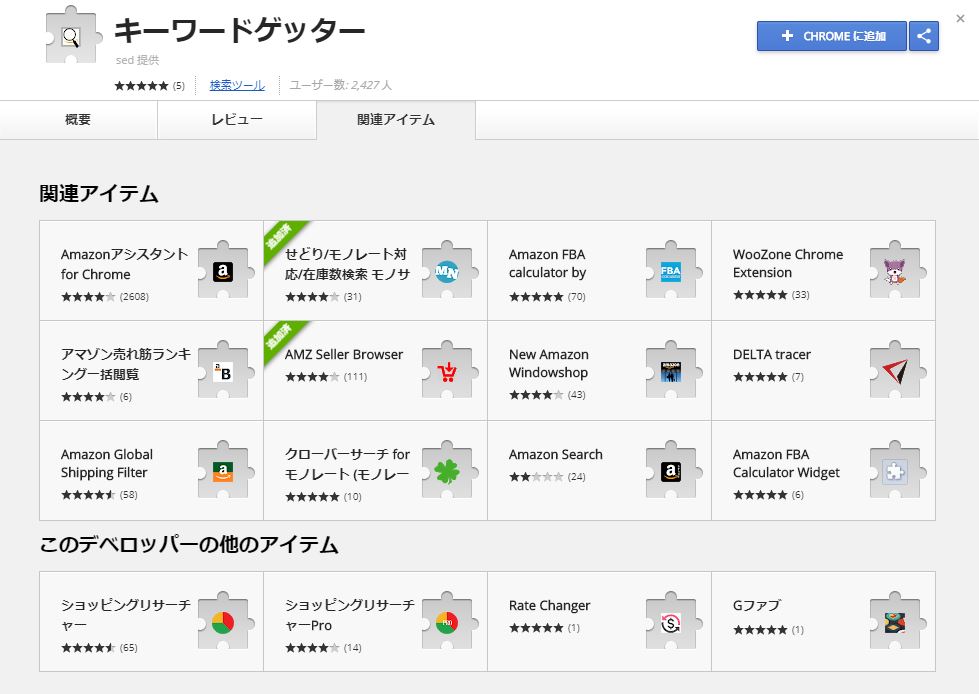979x694 pixels.
Task: Click the Rate Changer dollar icon
Action: [x=674, y=620]
